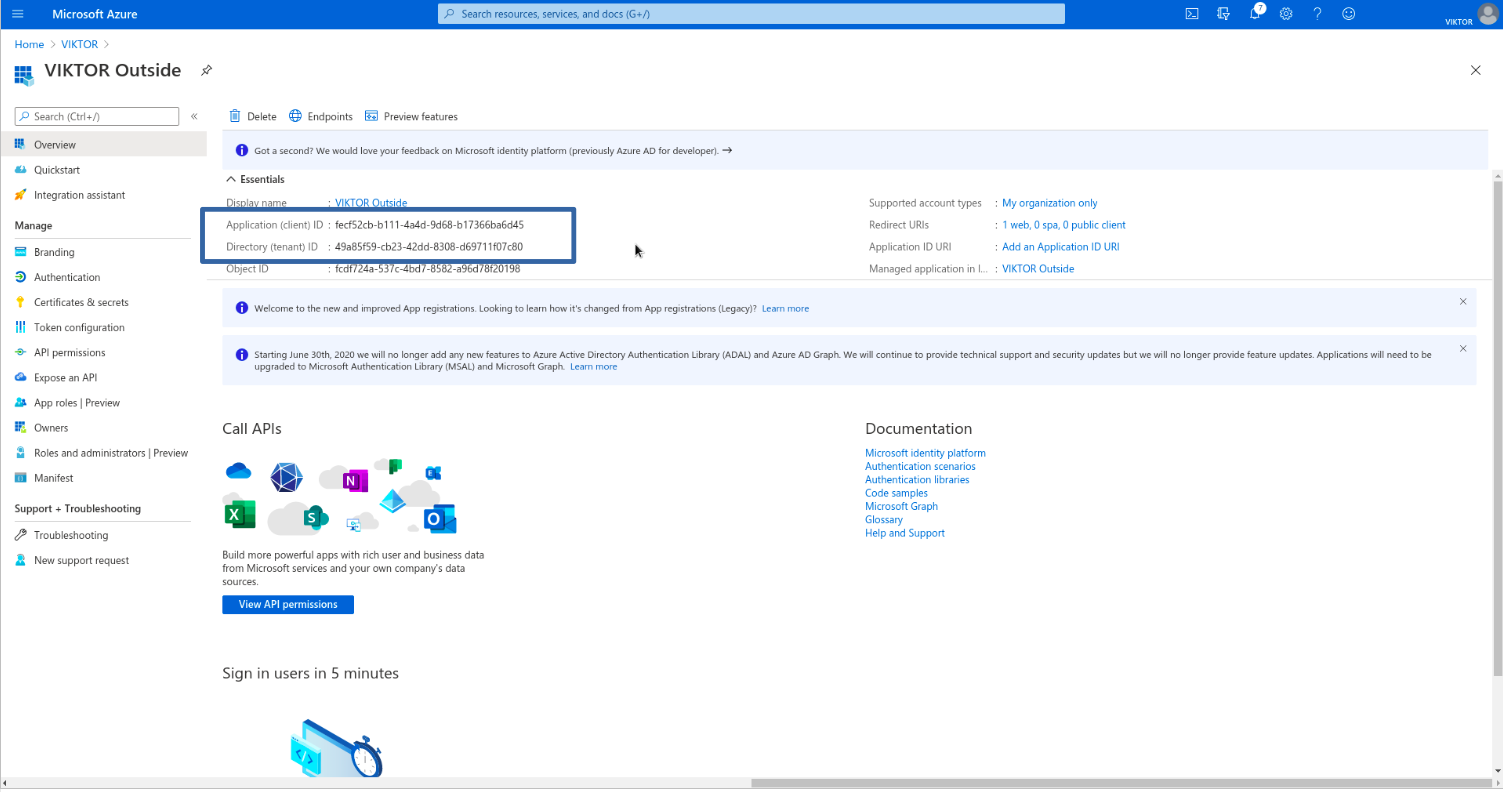Click the top search resources field
The image size is (1503, 792).
[x=751, y=14]
